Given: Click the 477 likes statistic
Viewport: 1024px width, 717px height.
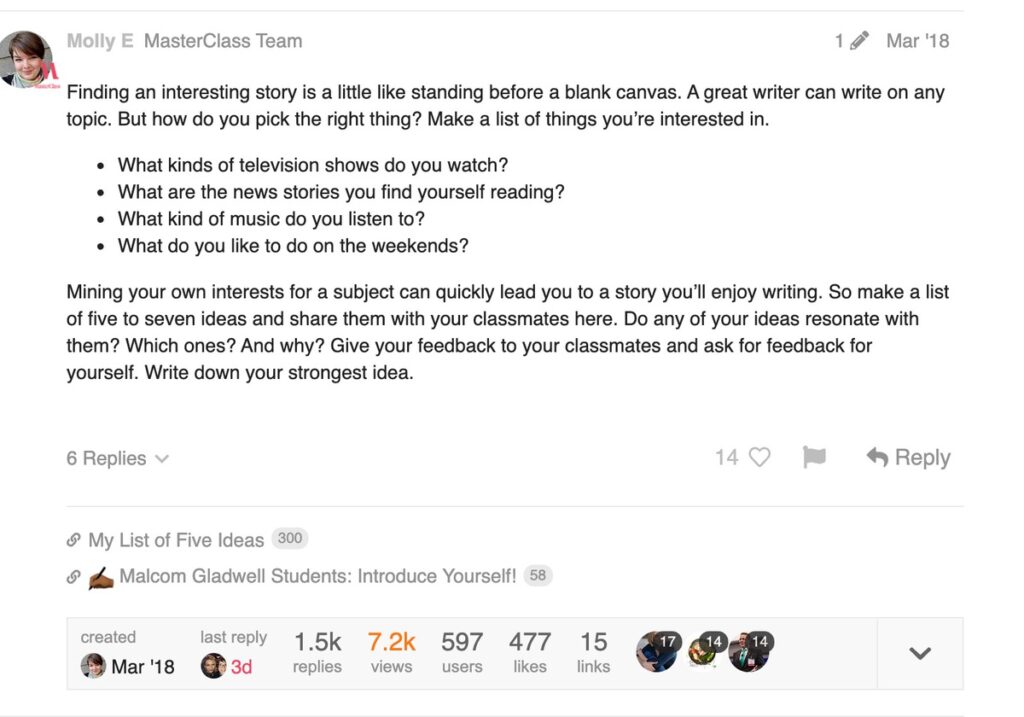Looking at the screenshot, I should [529, 652].
